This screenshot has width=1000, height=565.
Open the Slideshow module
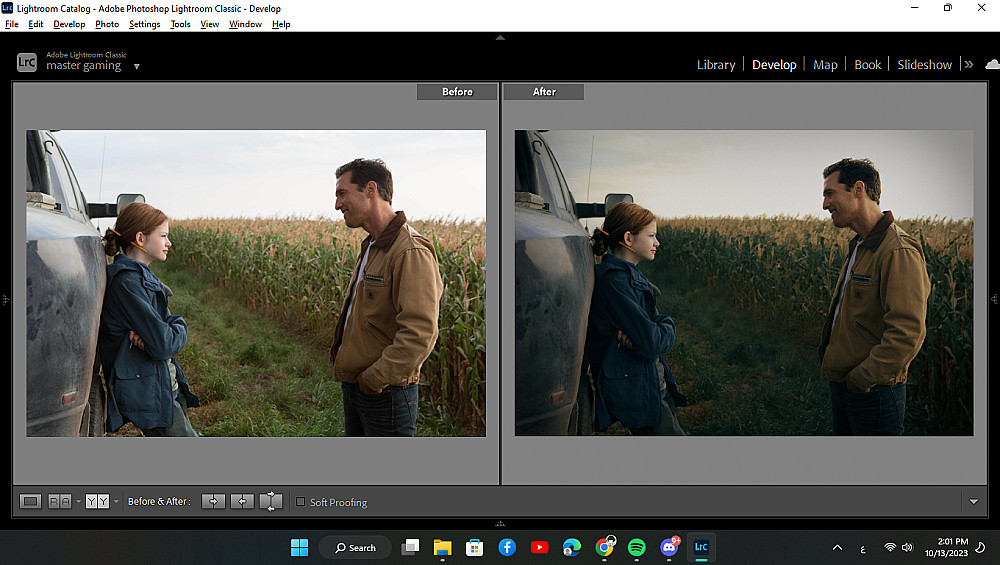coord(924,64)
